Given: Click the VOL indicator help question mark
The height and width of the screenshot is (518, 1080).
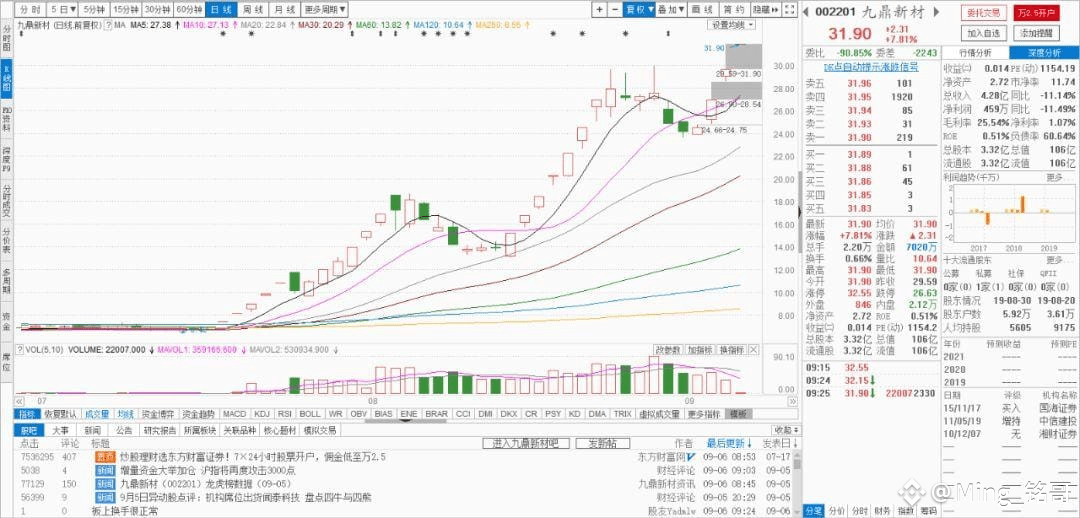Looking at the screenshot, I should tap(20, 350).
